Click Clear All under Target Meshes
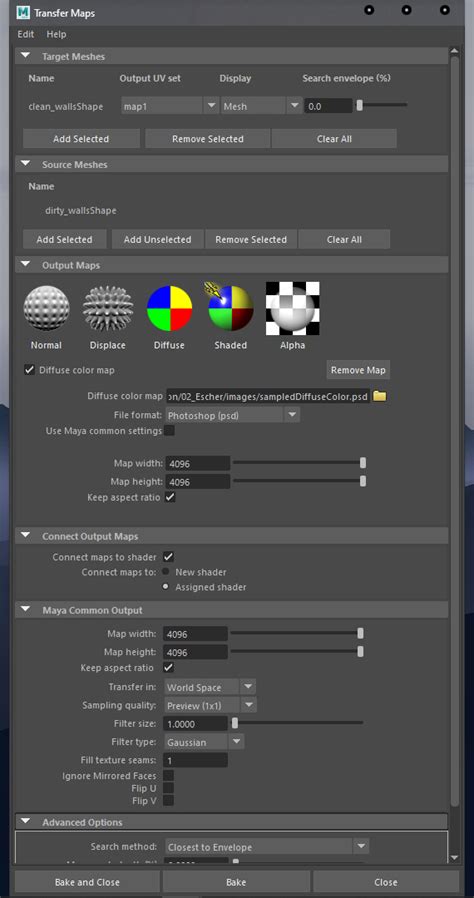Image resolution: width=474 pixels, height=898 pixels. [334, 139]
